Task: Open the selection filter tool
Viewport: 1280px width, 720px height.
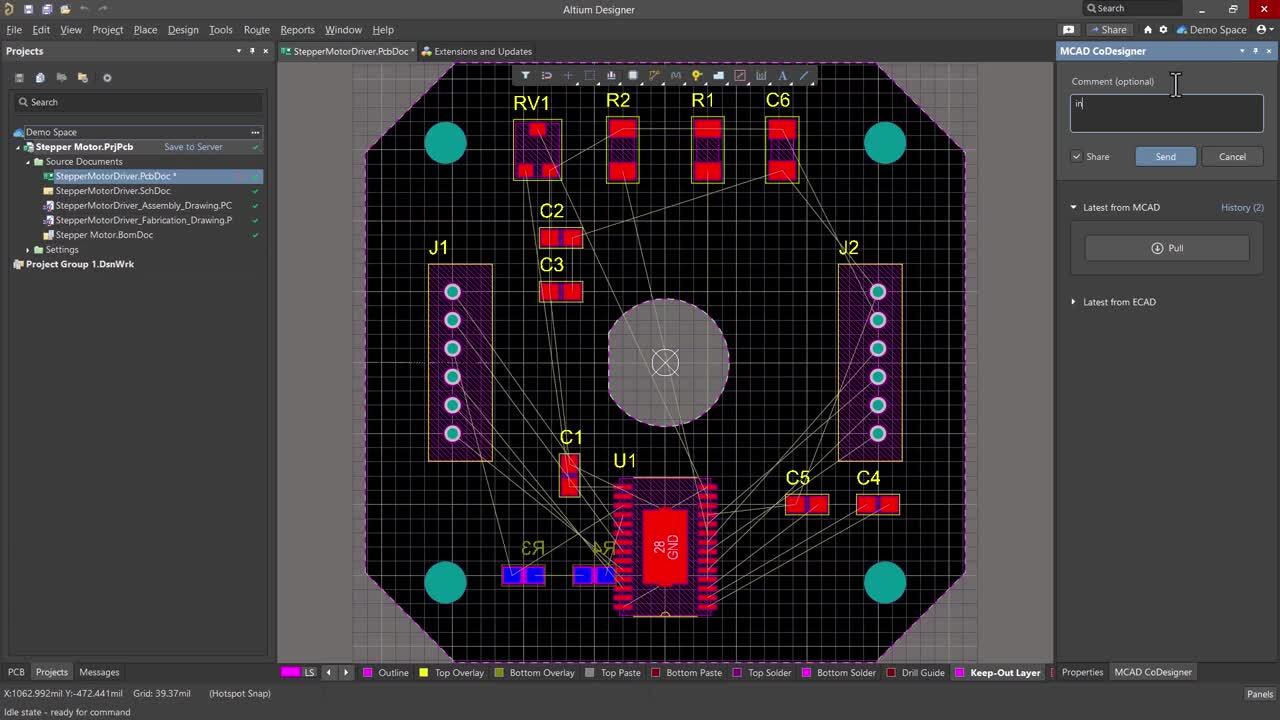Action: coord(525,75)
